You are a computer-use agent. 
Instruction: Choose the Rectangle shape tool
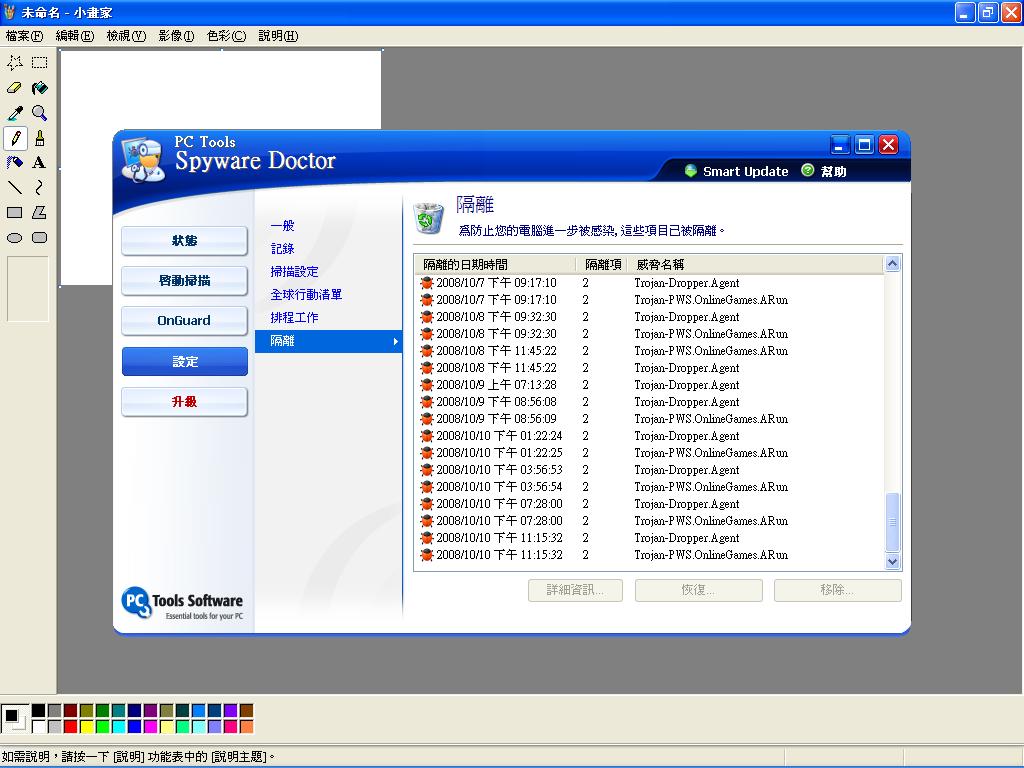(x=15, y=213)
